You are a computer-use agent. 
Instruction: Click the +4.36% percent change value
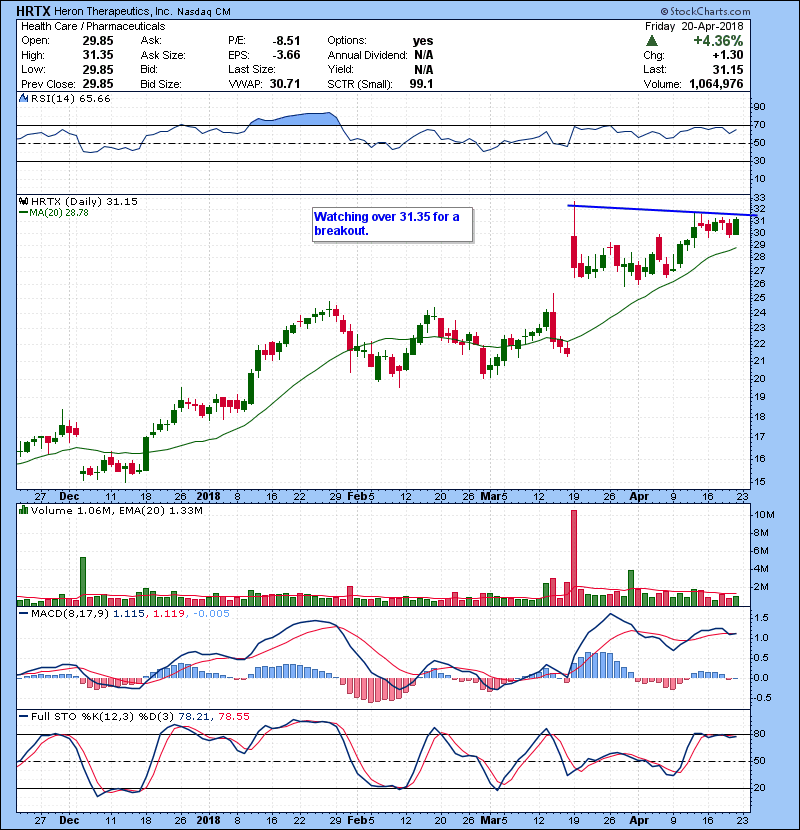718,41
